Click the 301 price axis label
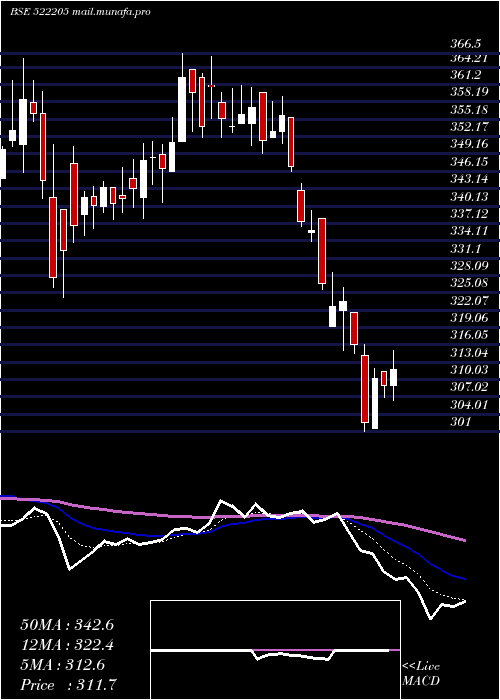 (460, 422)
